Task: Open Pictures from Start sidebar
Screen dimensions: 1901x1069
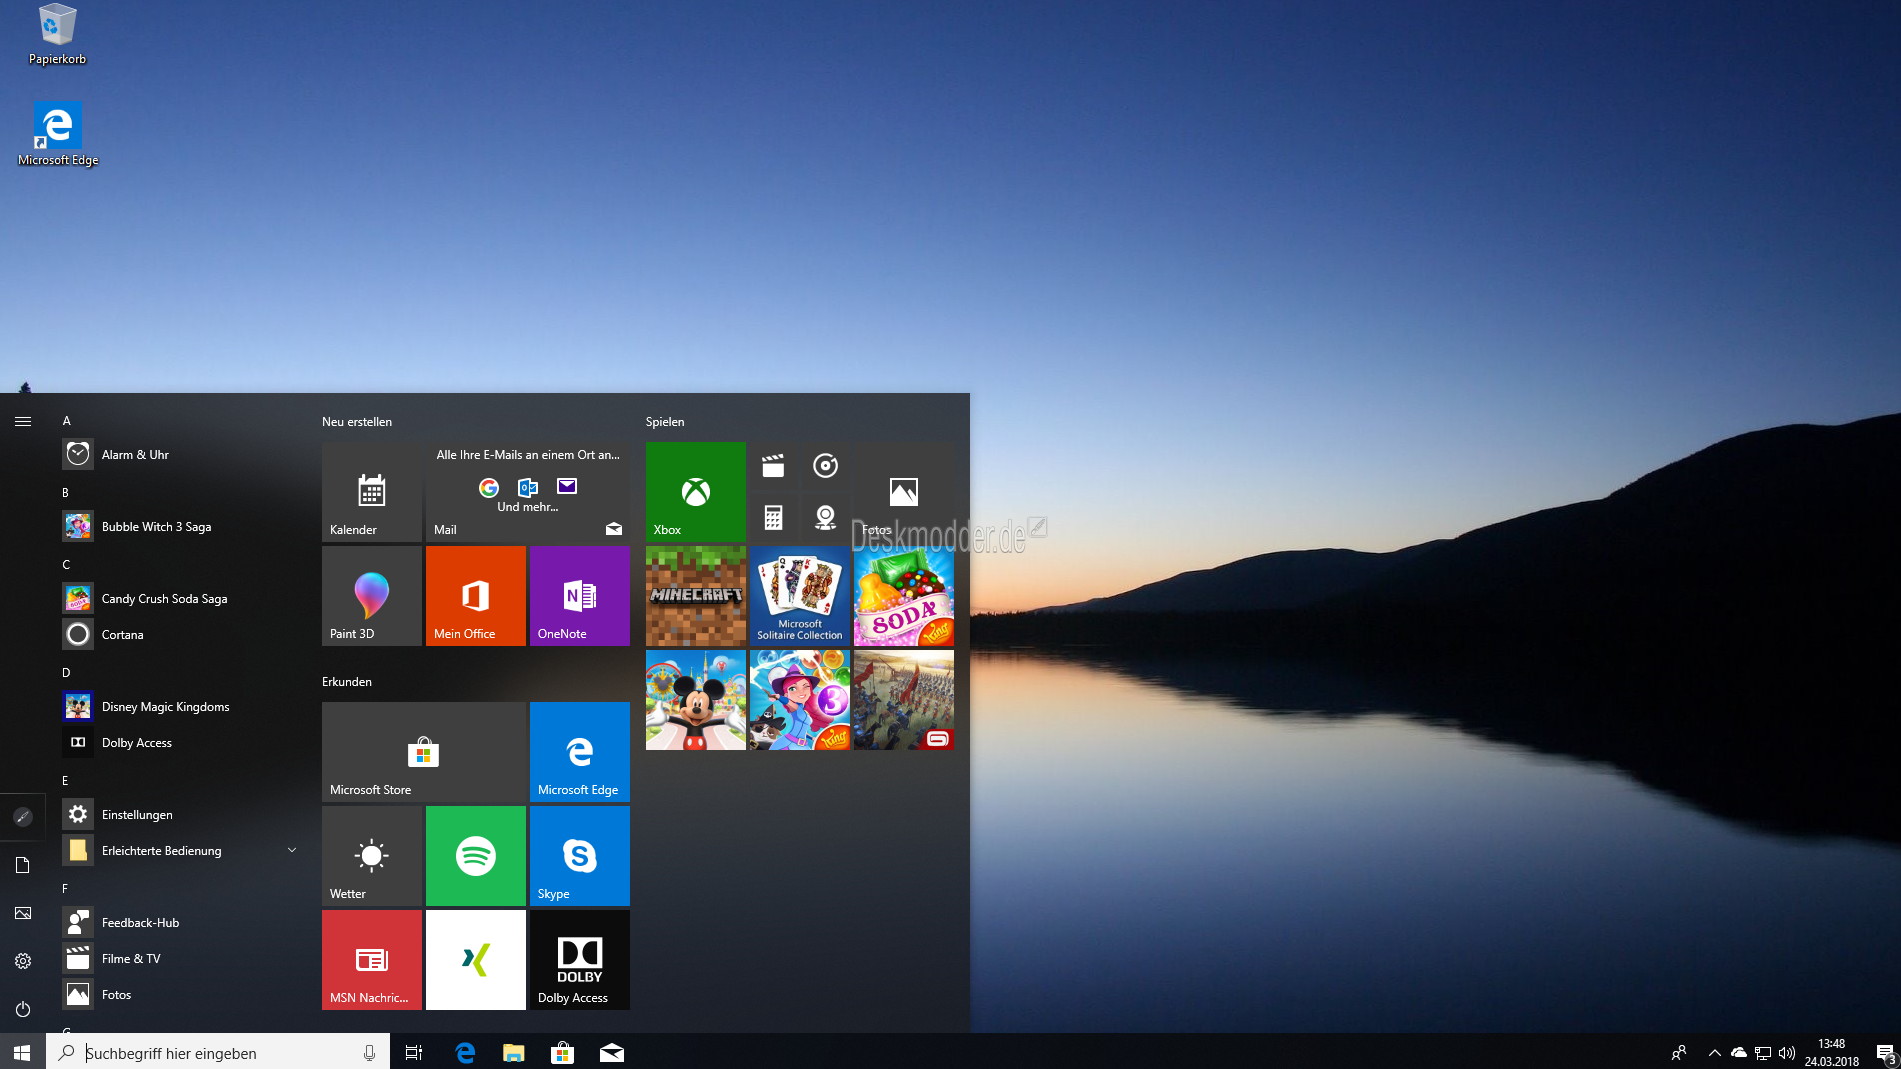Action: pyautogui.click(x=23, y=913)
